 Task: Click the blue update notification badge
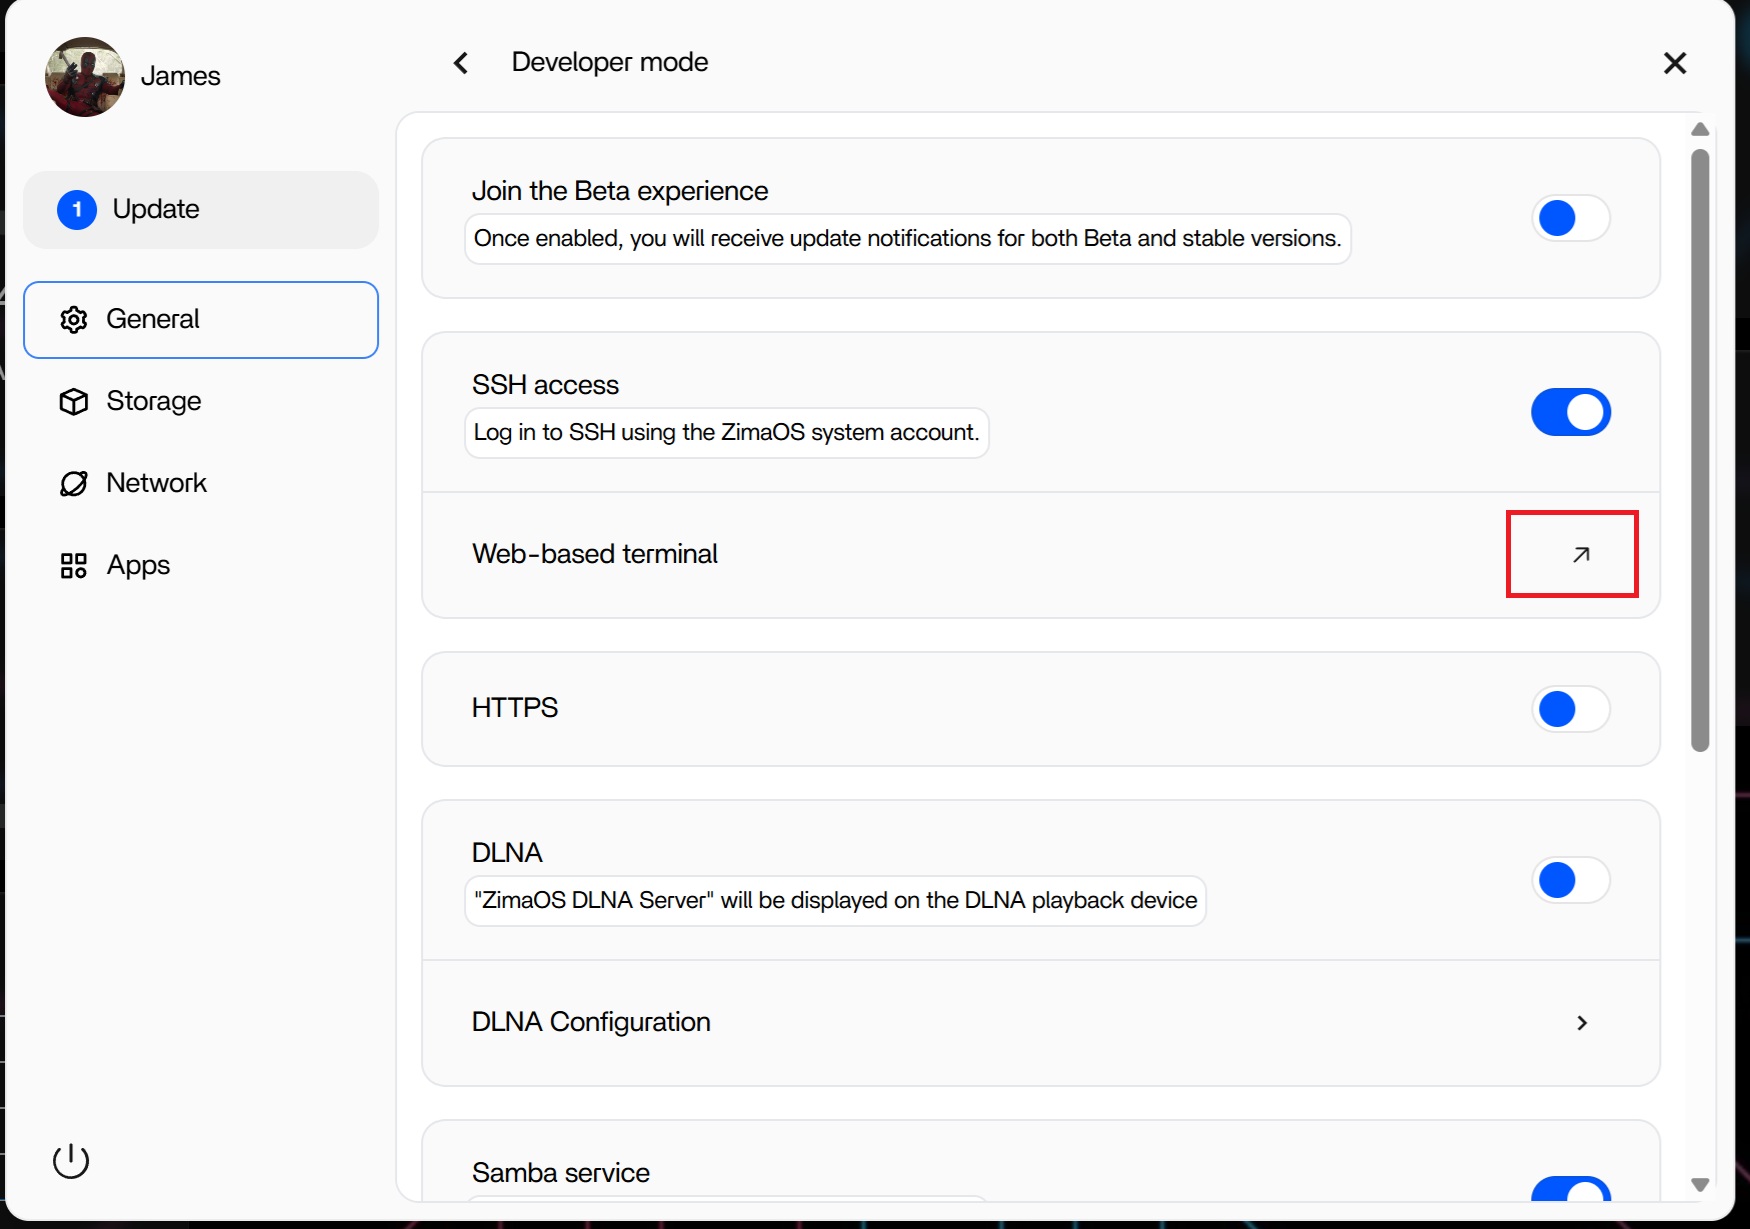point(77,210)
